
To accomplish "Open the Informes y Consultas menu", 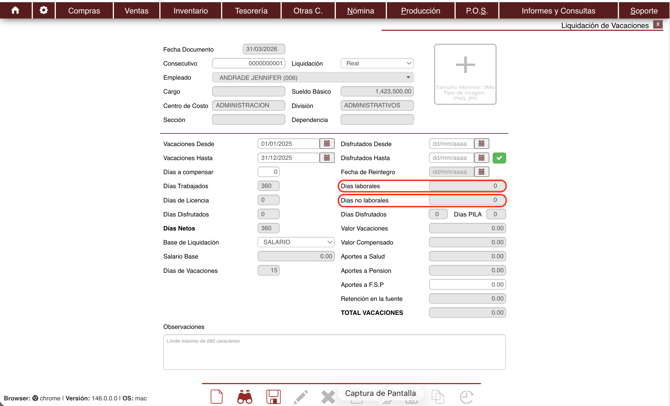I will 558,11.
